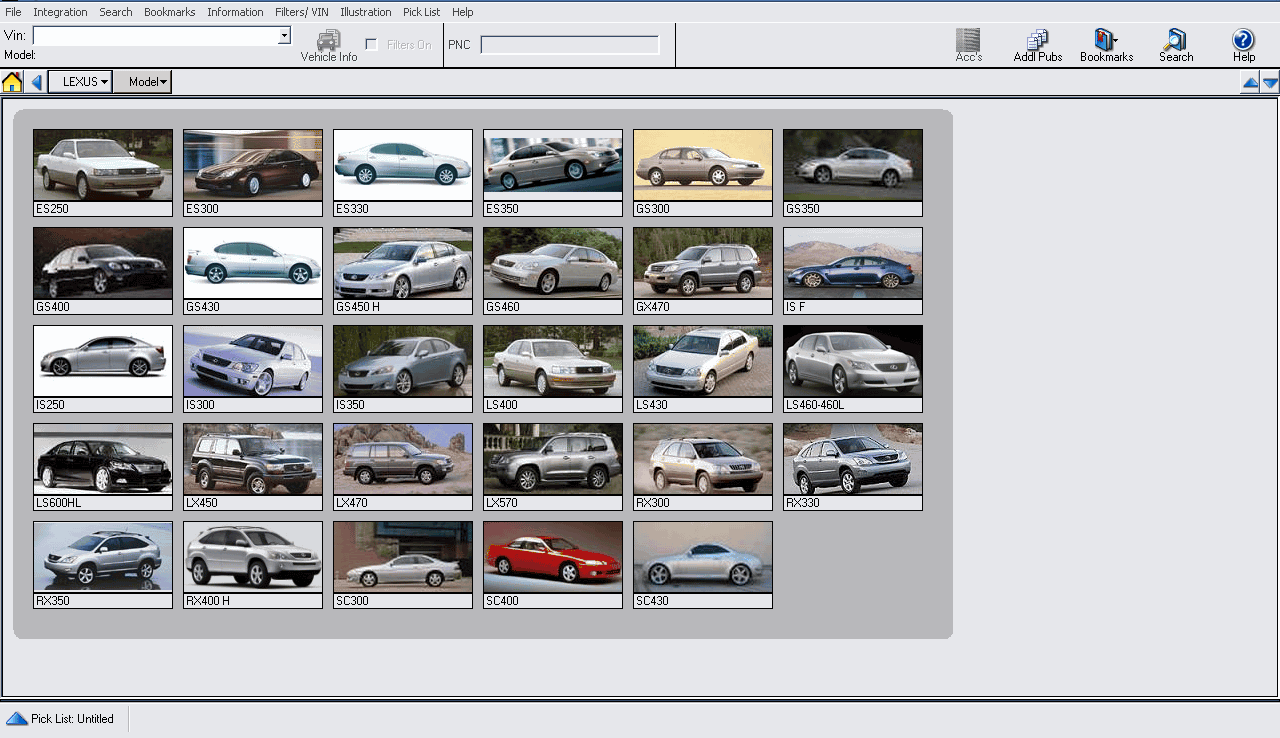Screen dimensions: 1280x738
Task: Open the Vin combo box list arrow
Action: (284, 36)
